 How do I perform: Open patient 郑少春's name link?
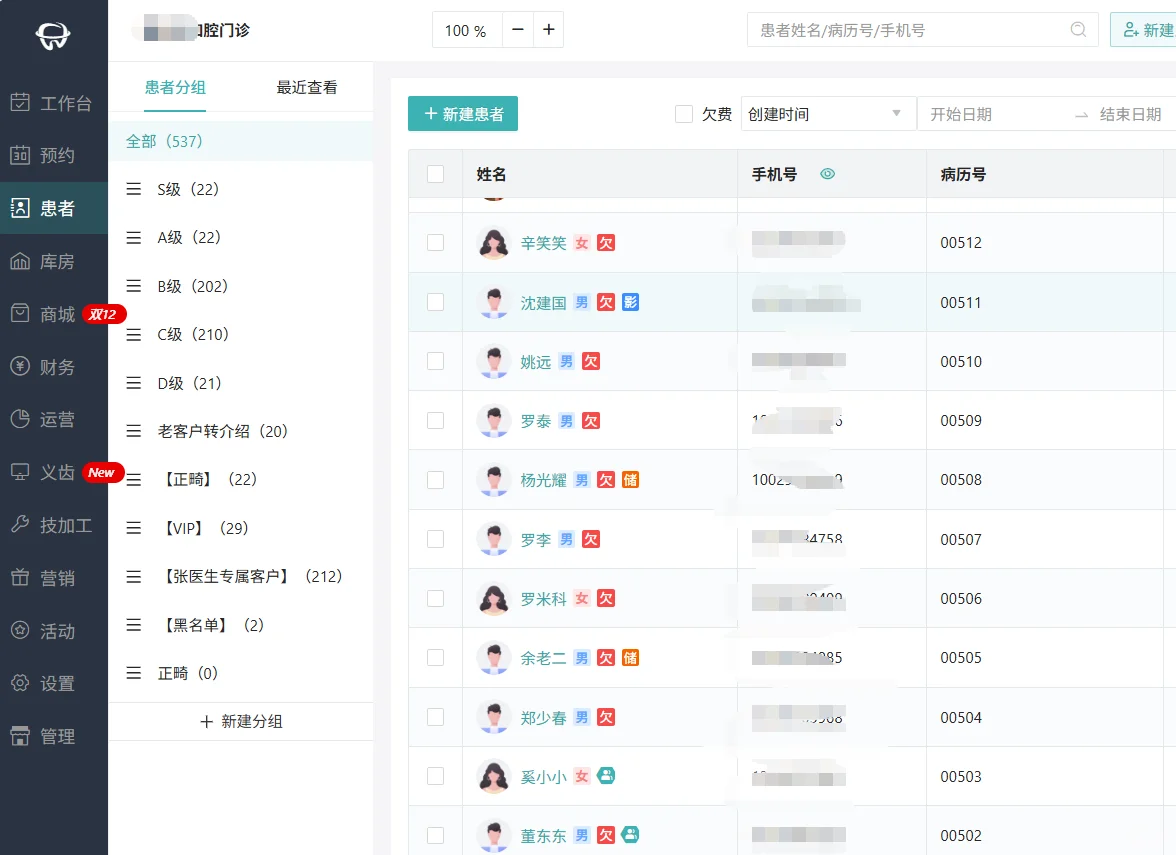(x=543, y=718)
